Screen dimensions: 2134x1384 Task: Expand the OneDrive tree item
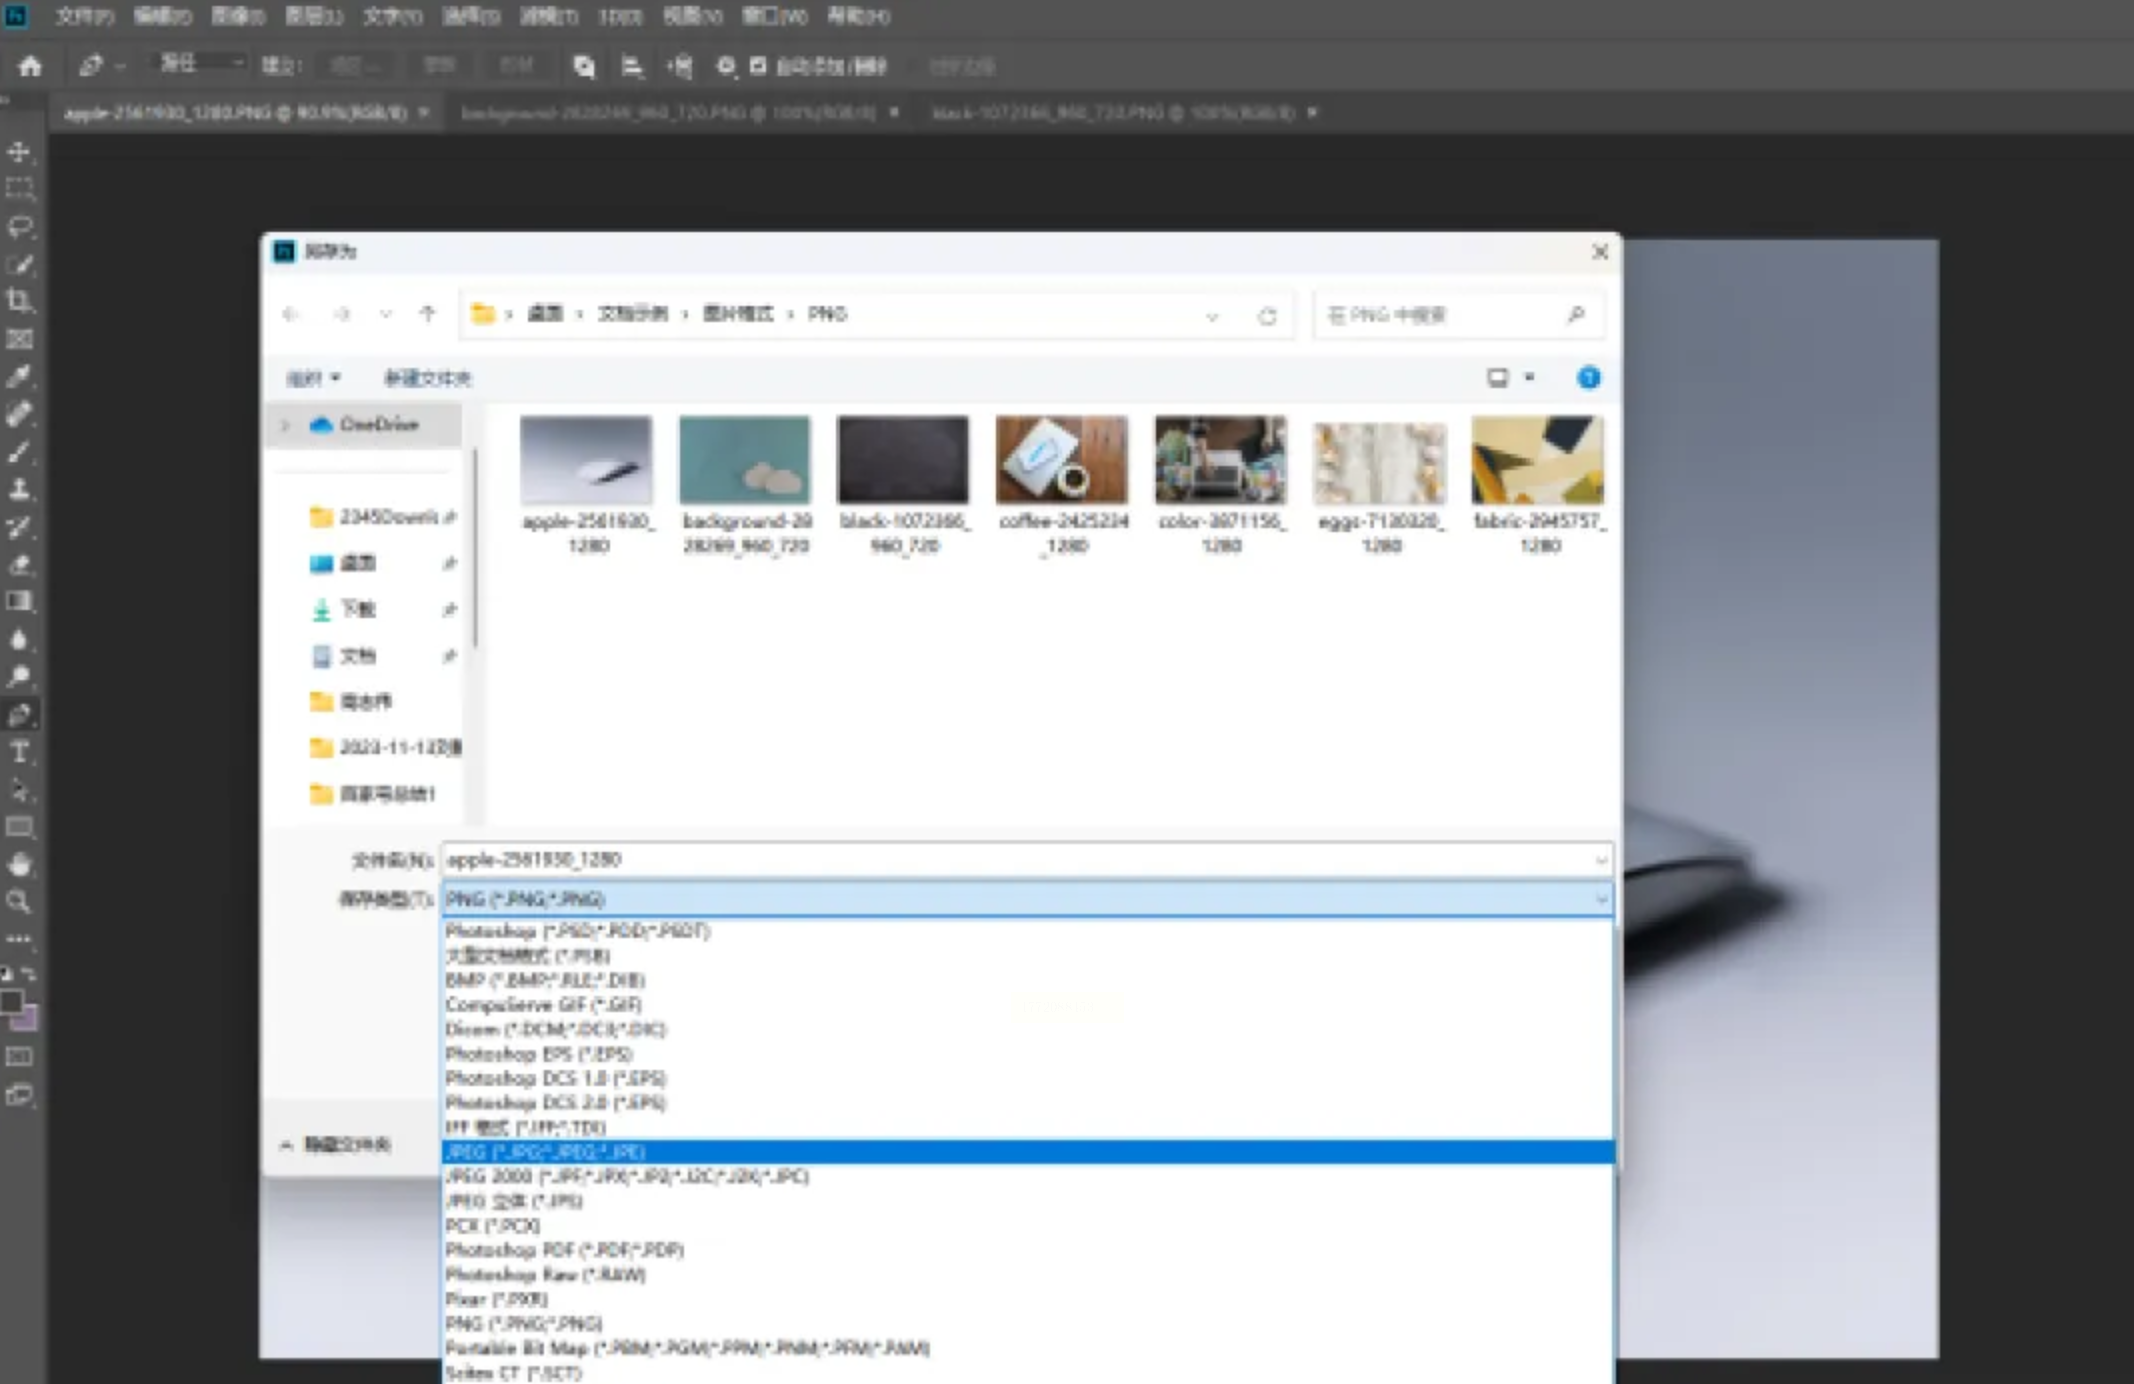pyautogui.click(x=285, y=425)
